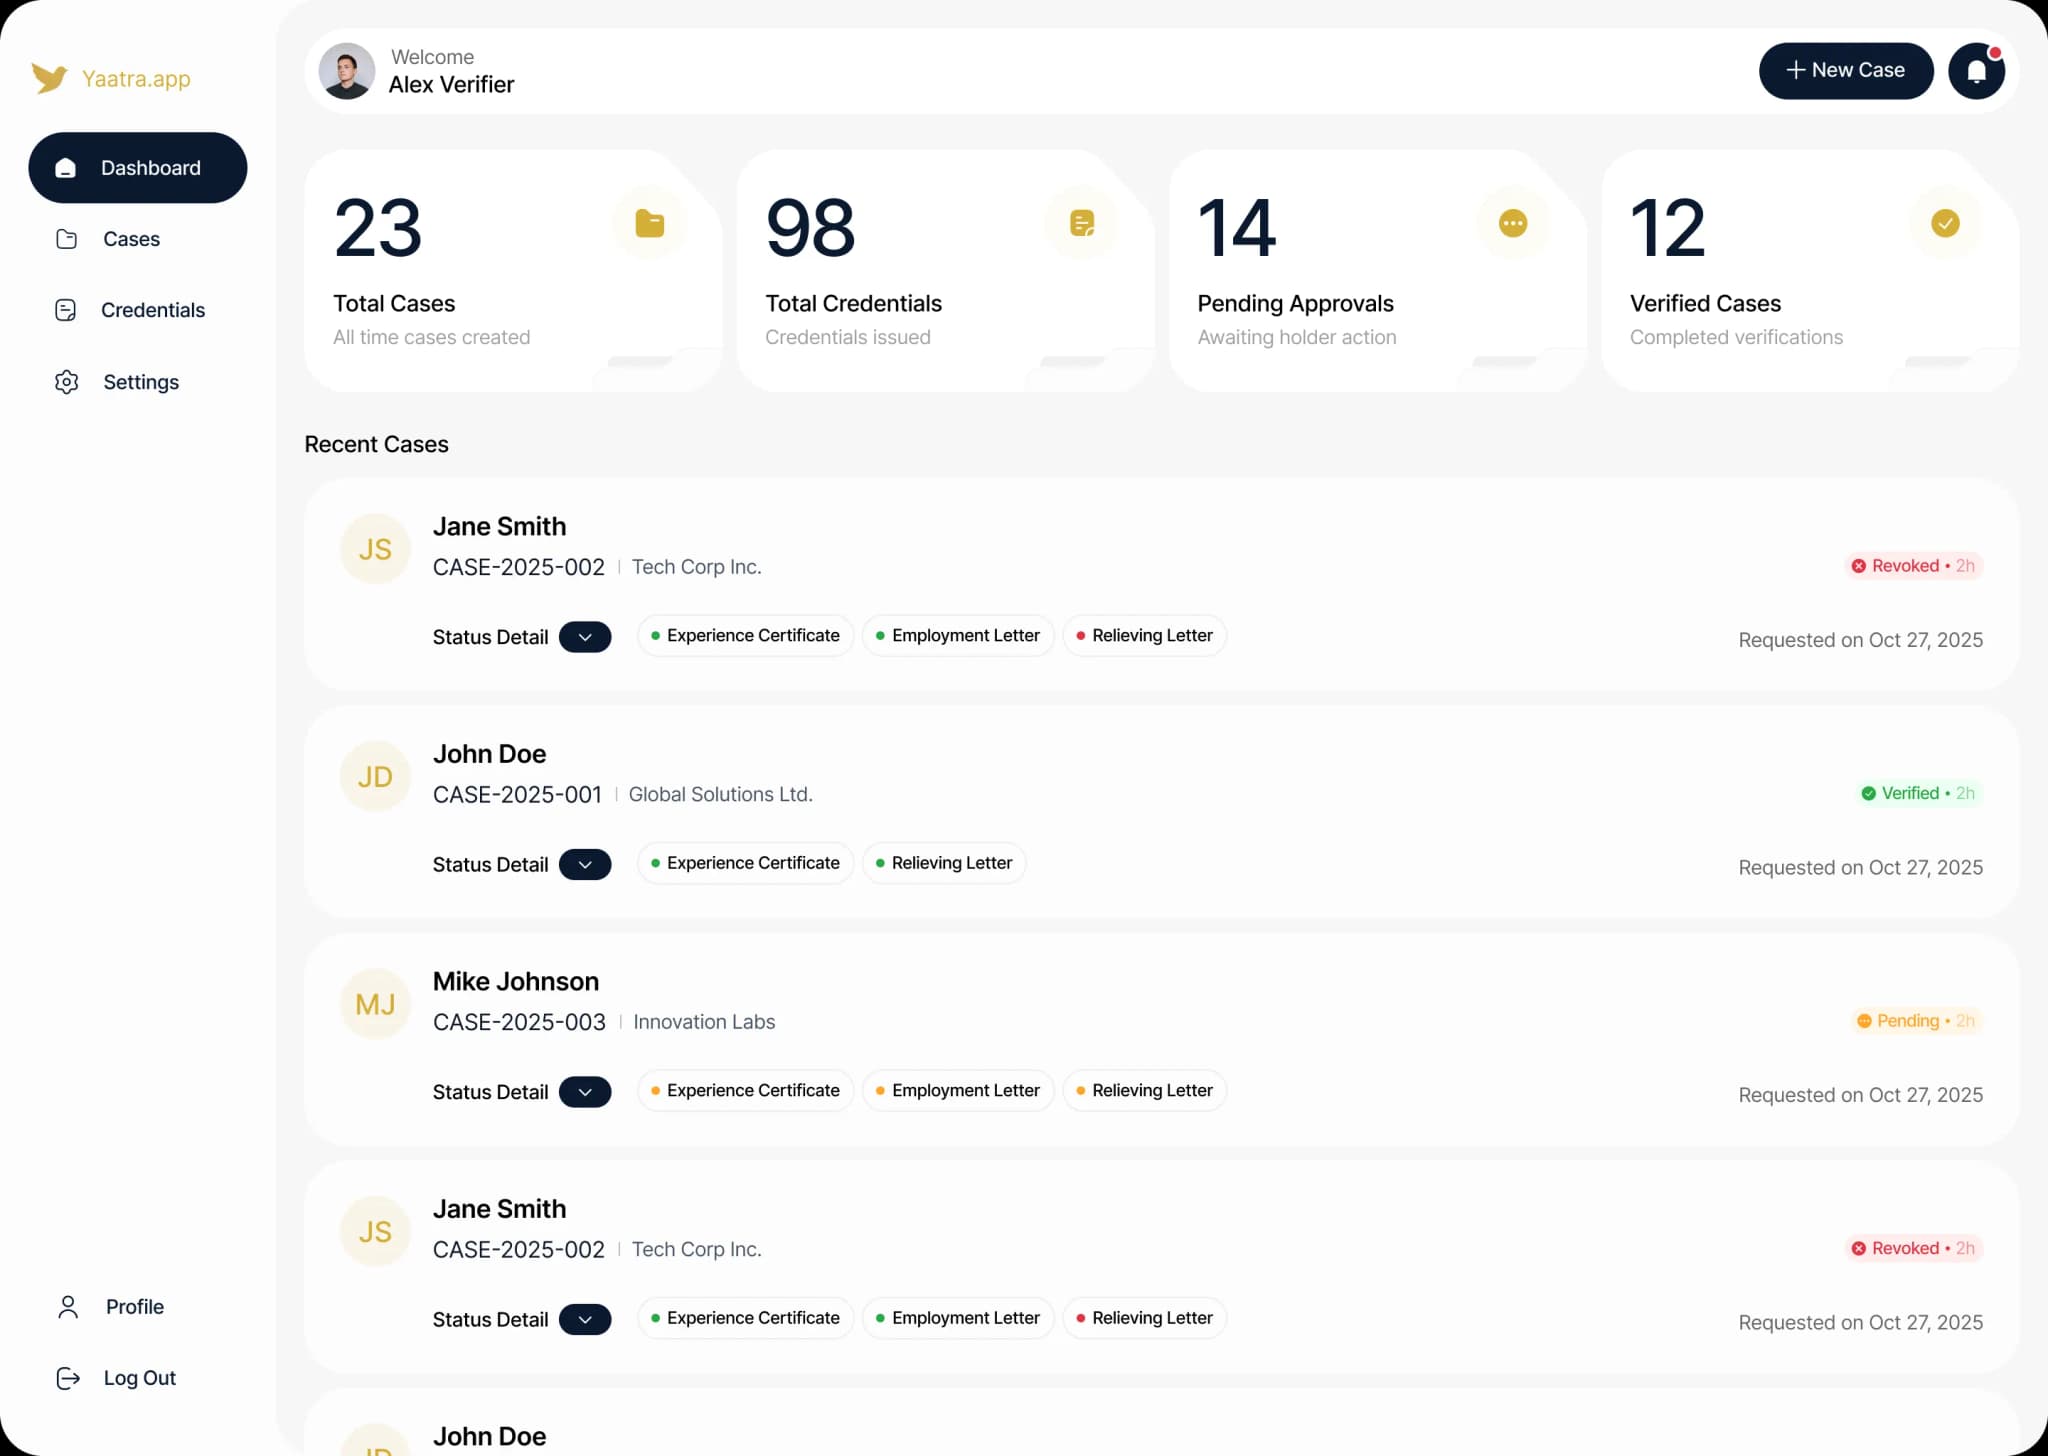Viewport: 2048px width, 1456px height.
Task: Click the Total Credentials document icon
Action: [1082, 223]
